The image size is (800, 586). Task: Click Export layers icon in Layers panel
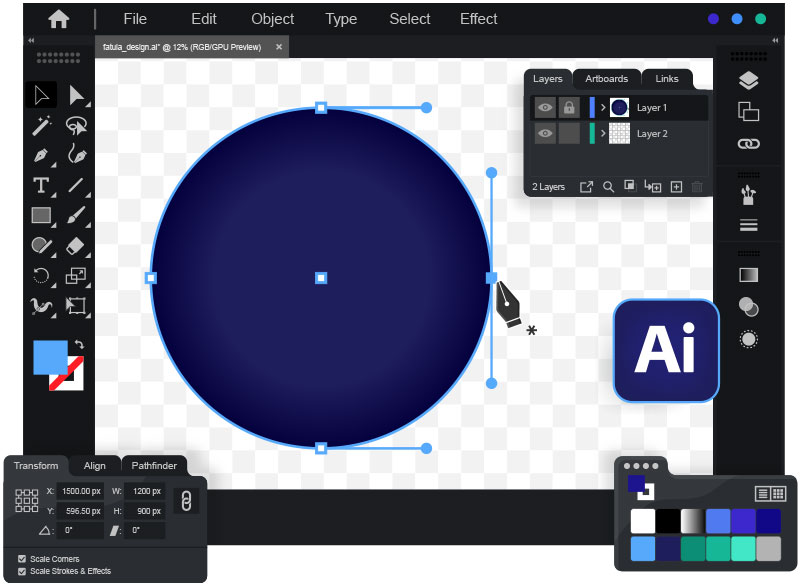click(586, 187)
